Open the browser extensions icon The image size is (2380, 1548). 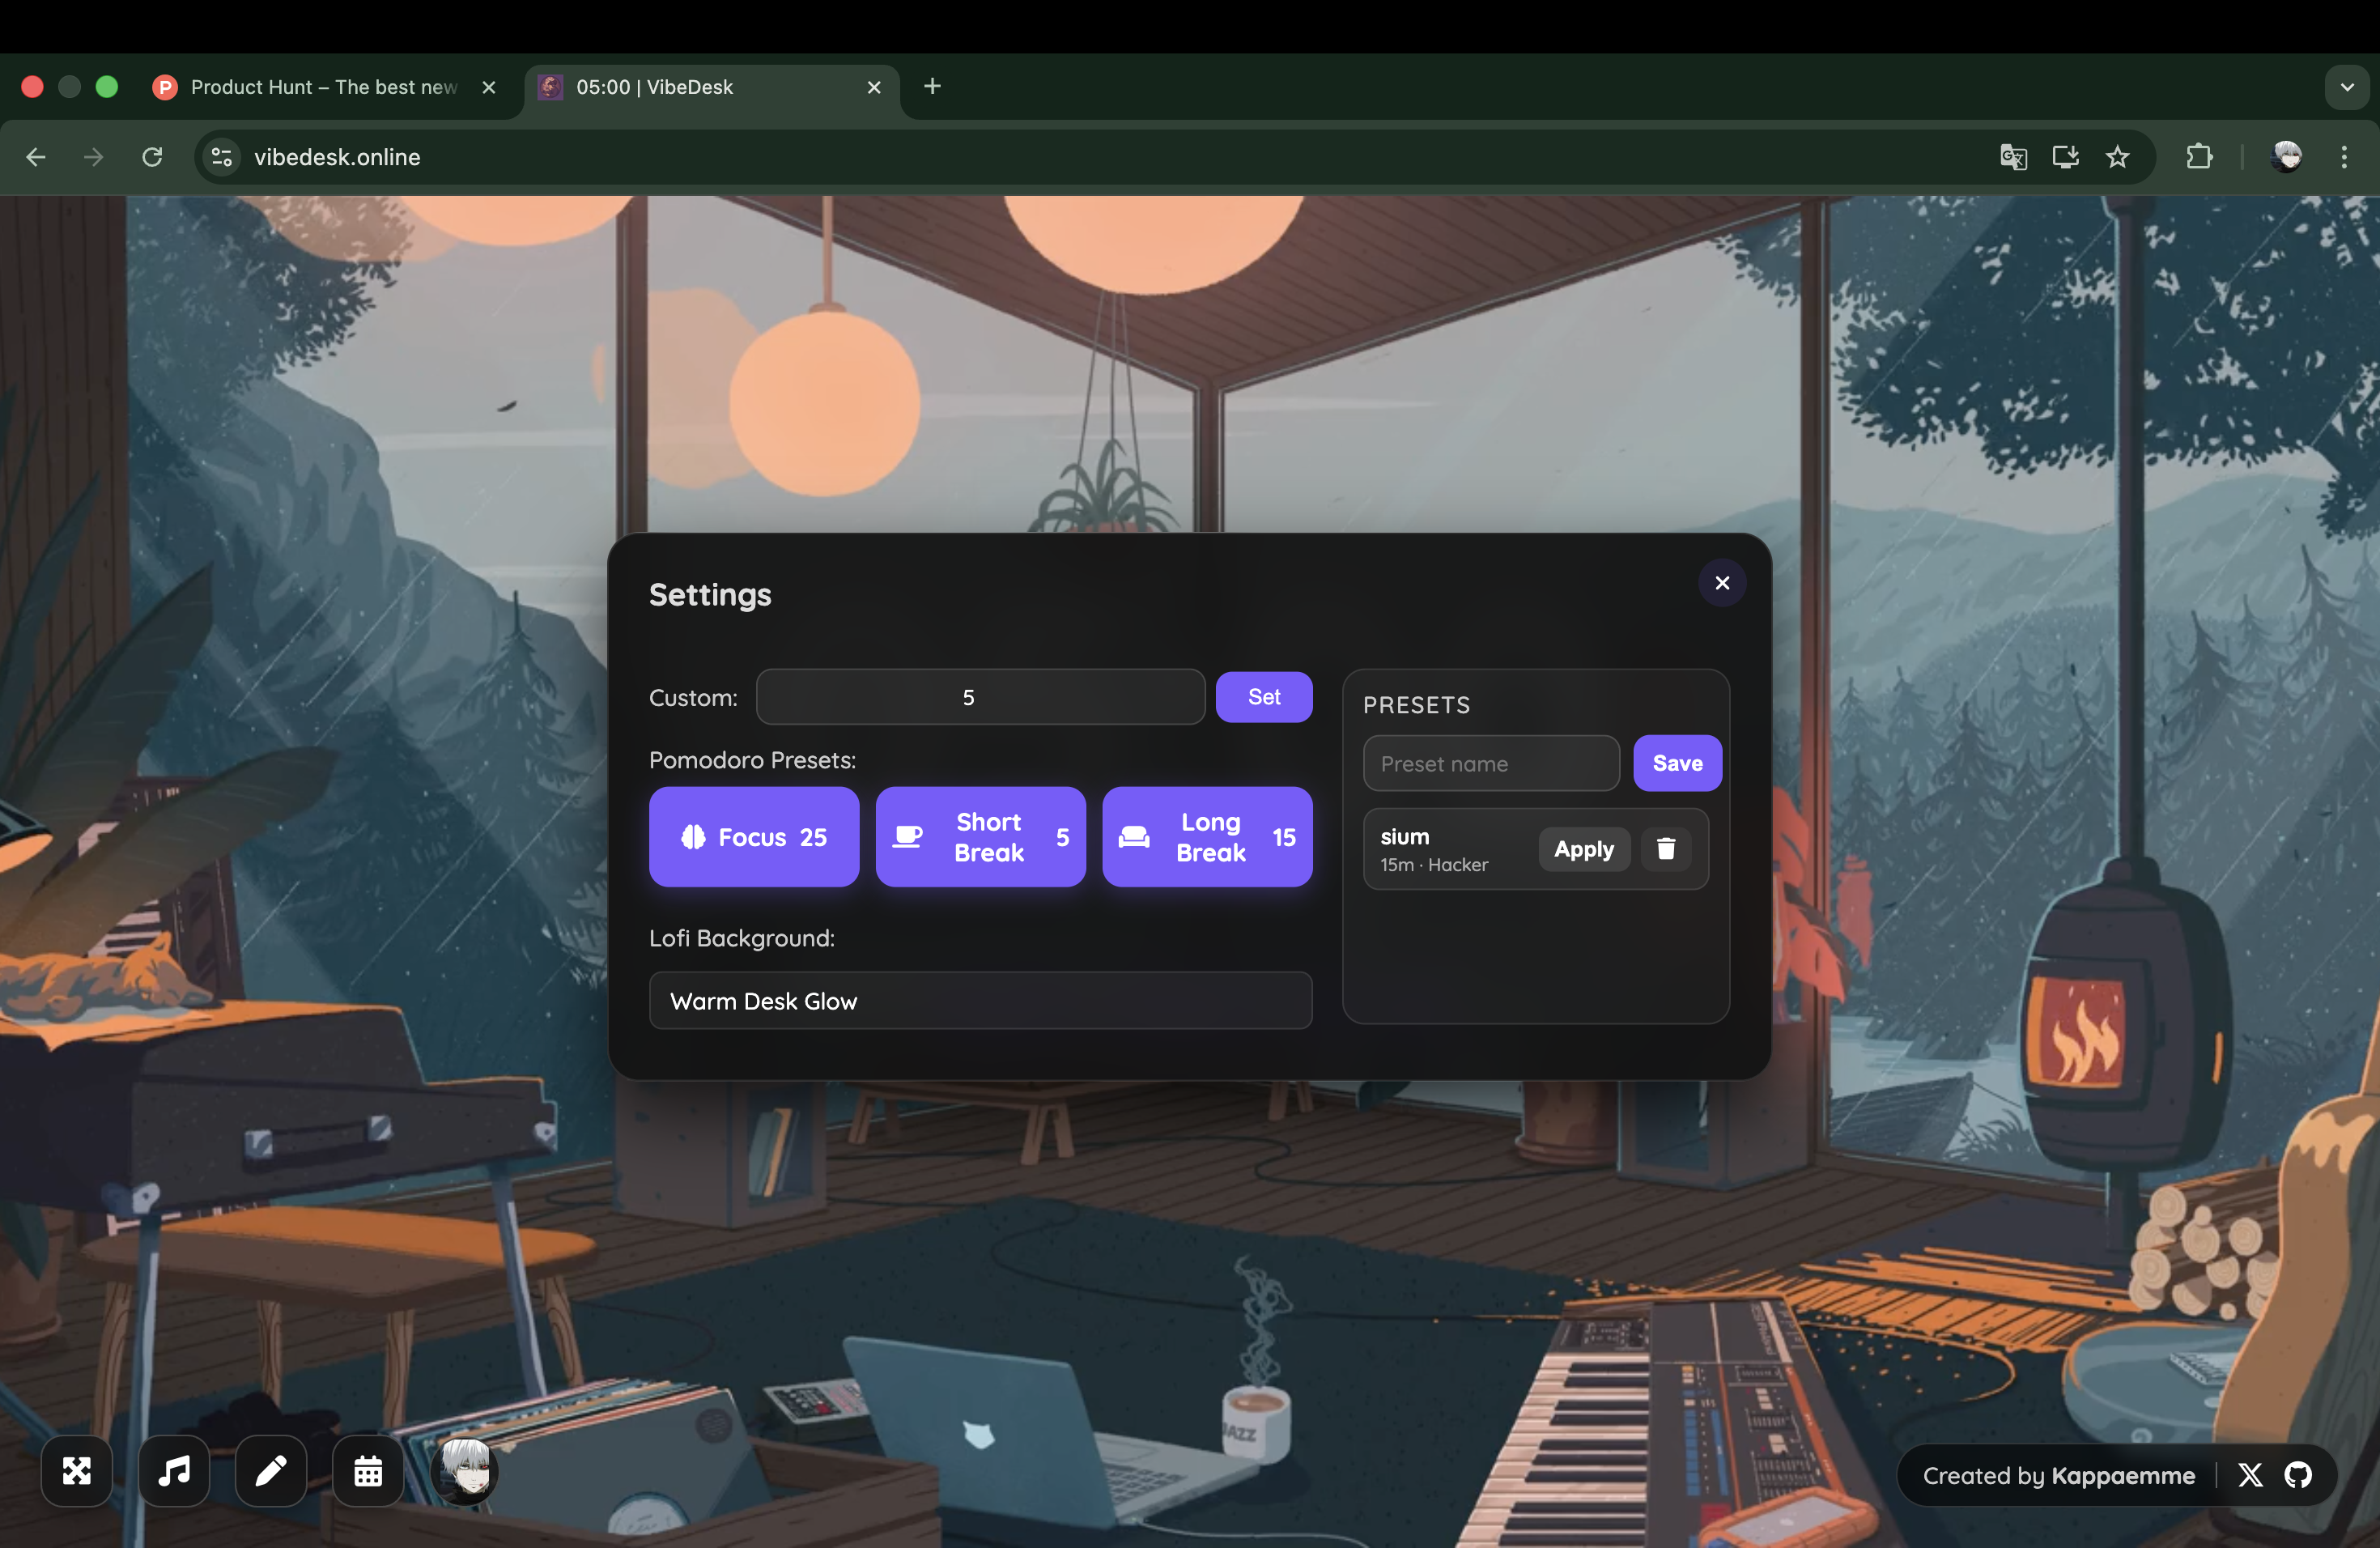pyautogui.click(x=2199, y=157)
